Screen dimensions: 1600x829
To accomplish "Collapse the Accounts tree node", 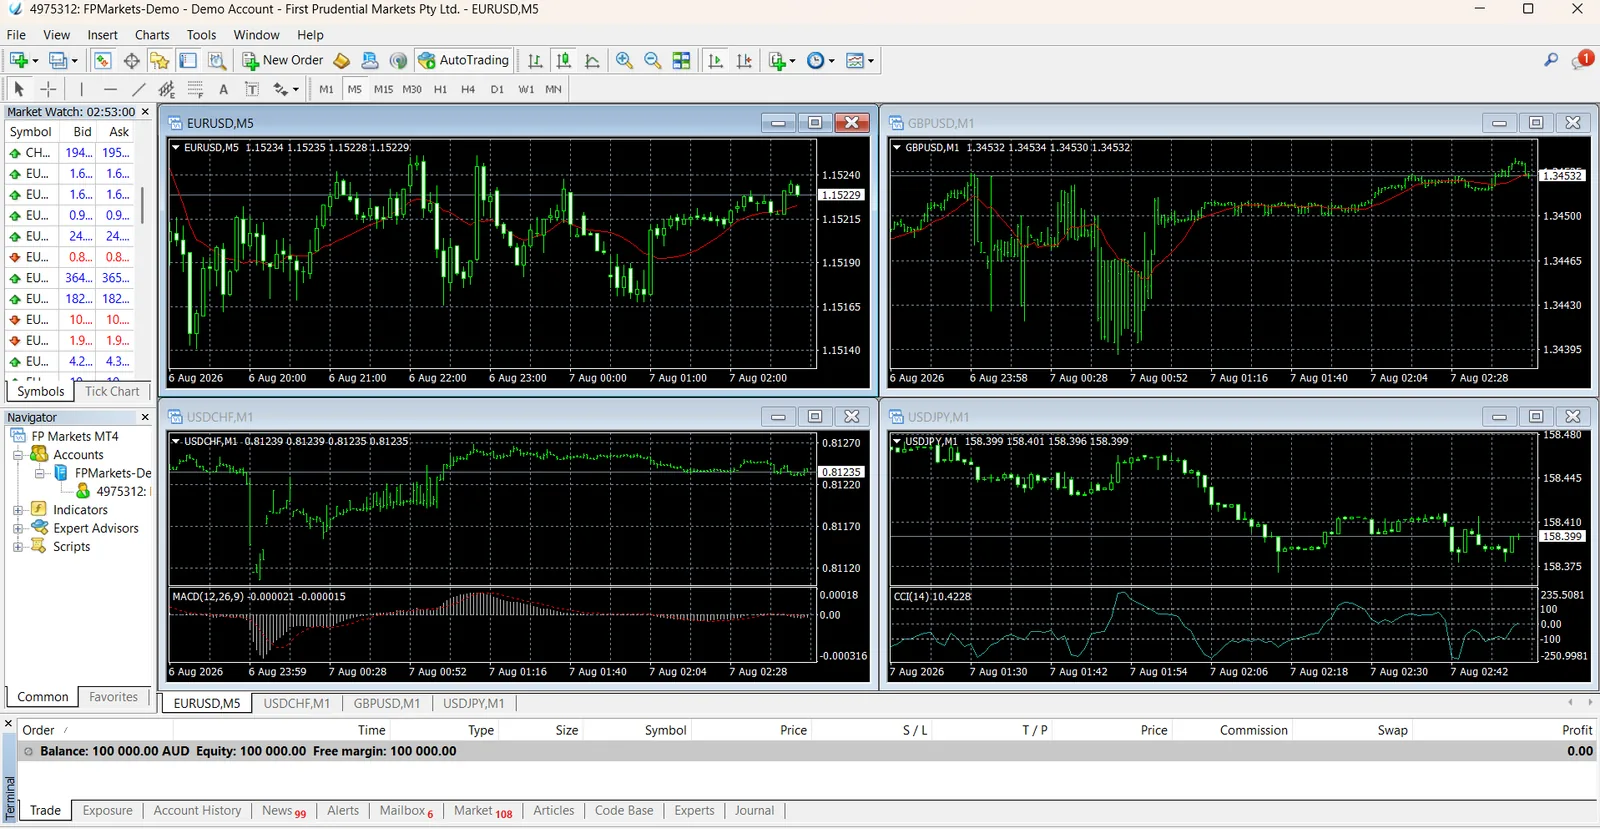I will [x=18, y=455].
